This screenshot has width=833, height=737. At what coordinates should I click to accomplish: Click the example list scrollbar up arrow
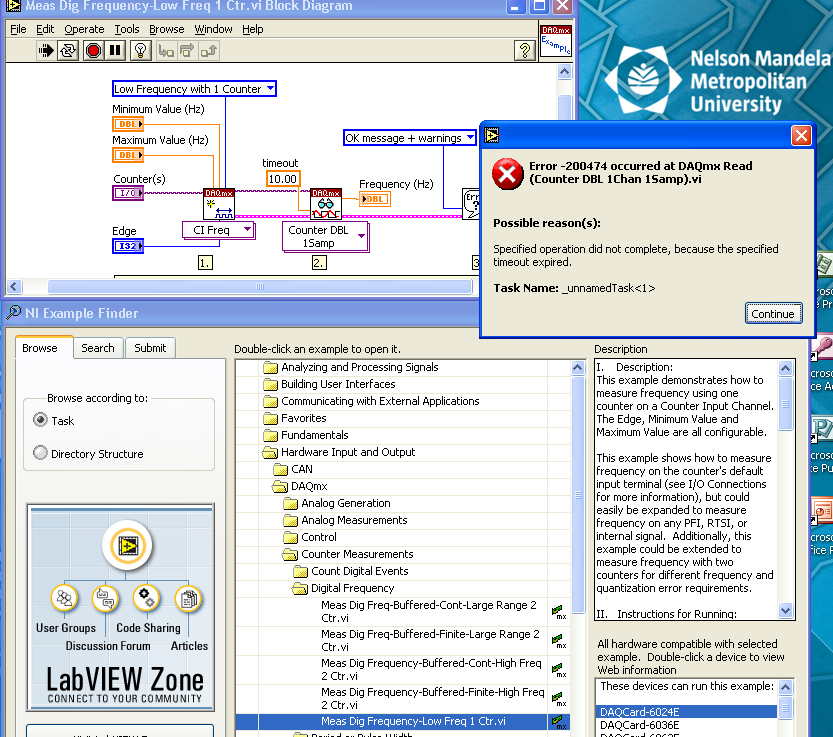[x=577, y=368]
